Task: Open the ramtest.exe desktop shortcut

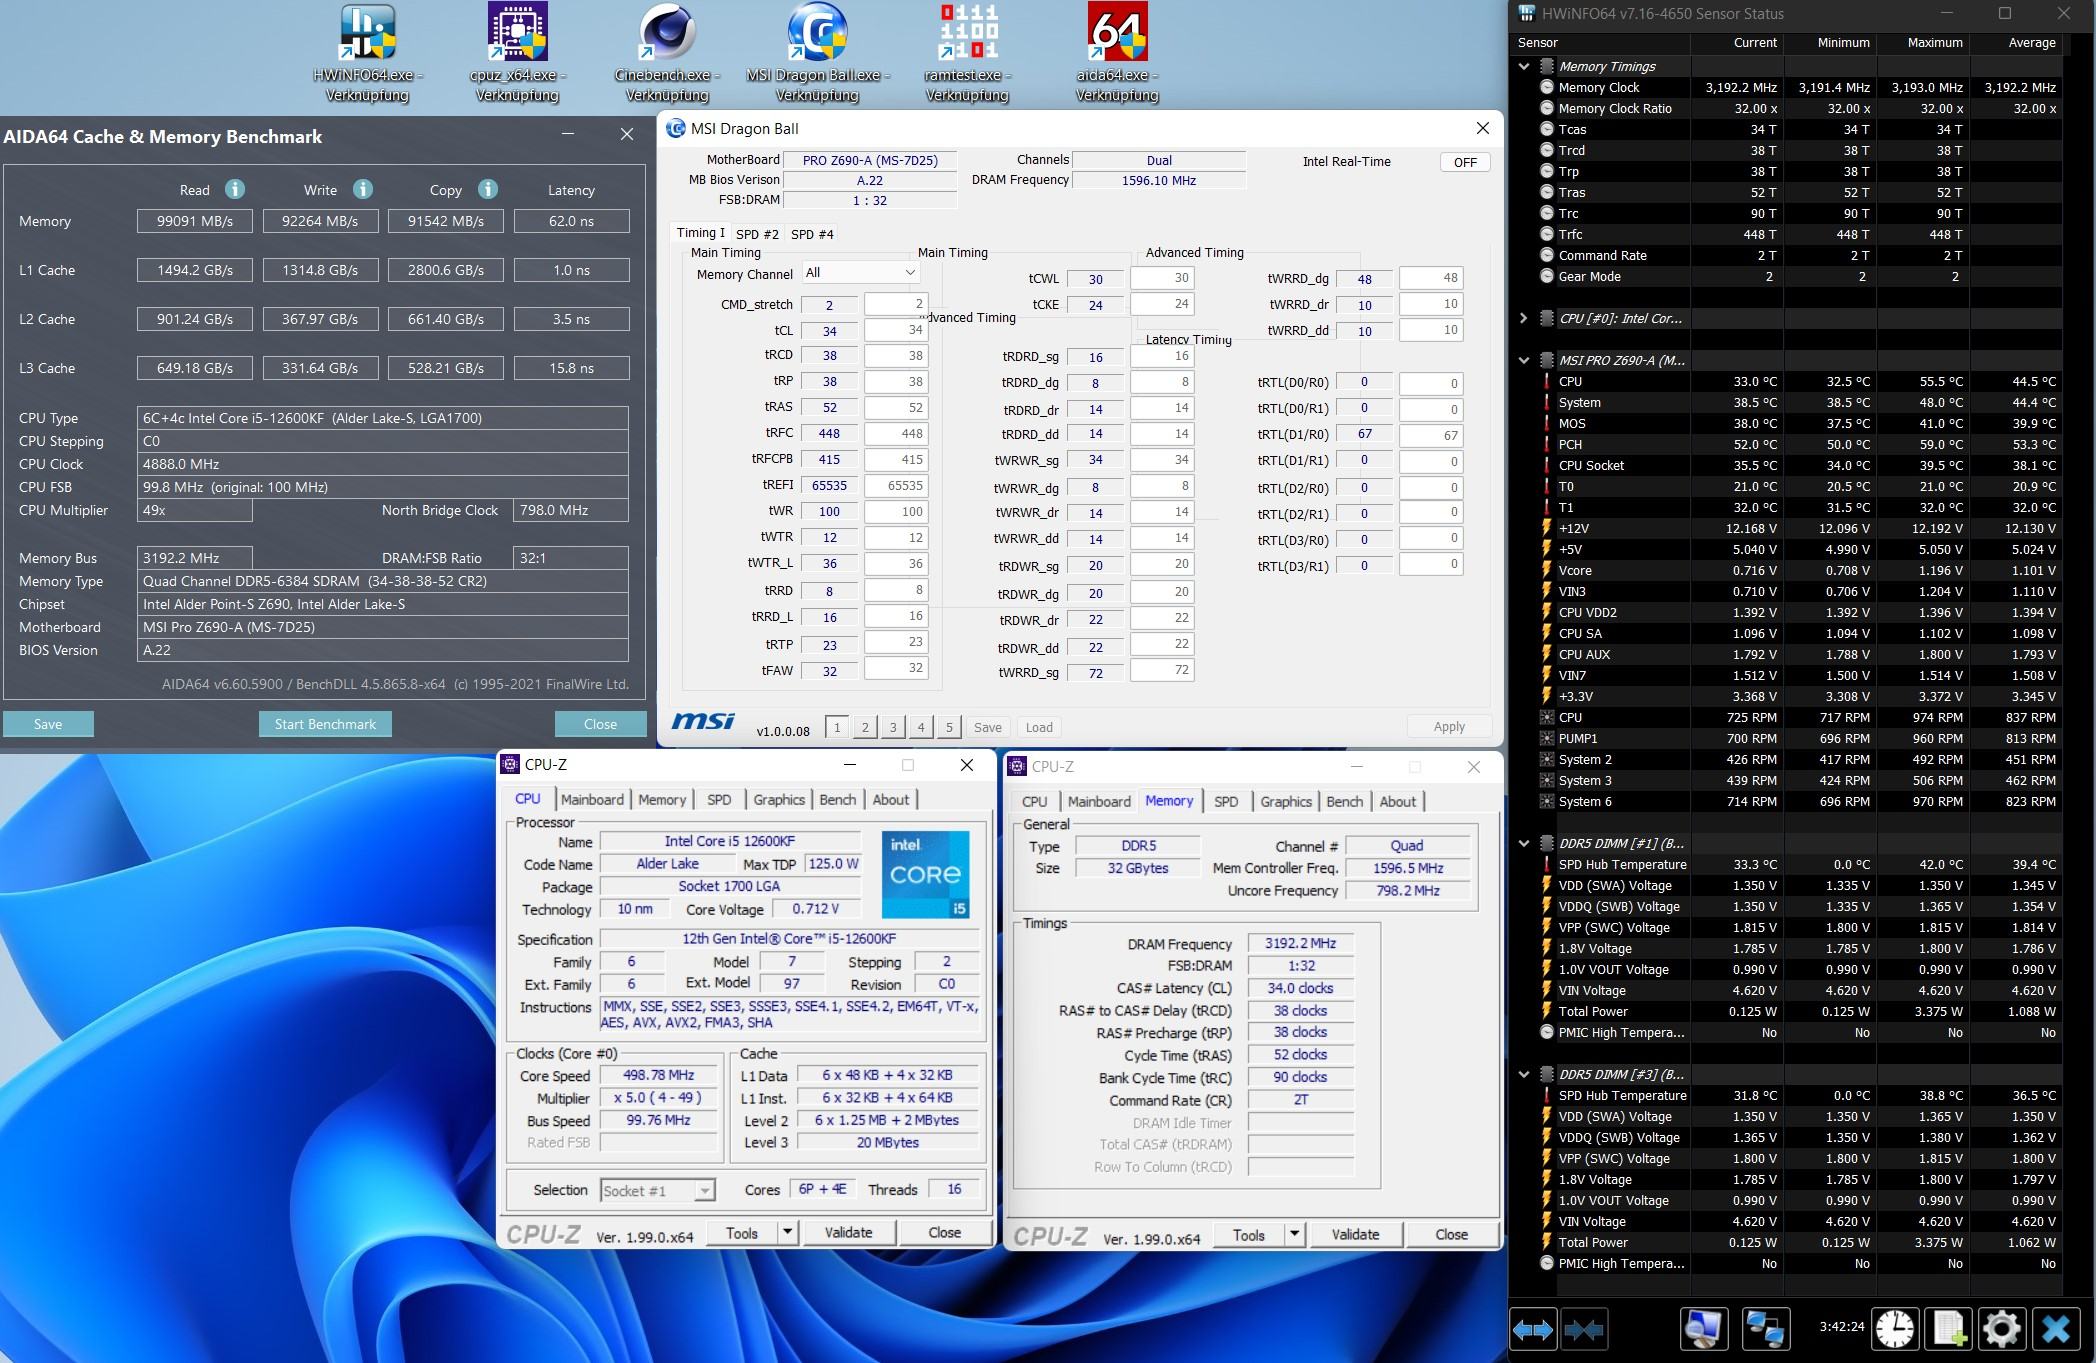Action: (967, 54)
